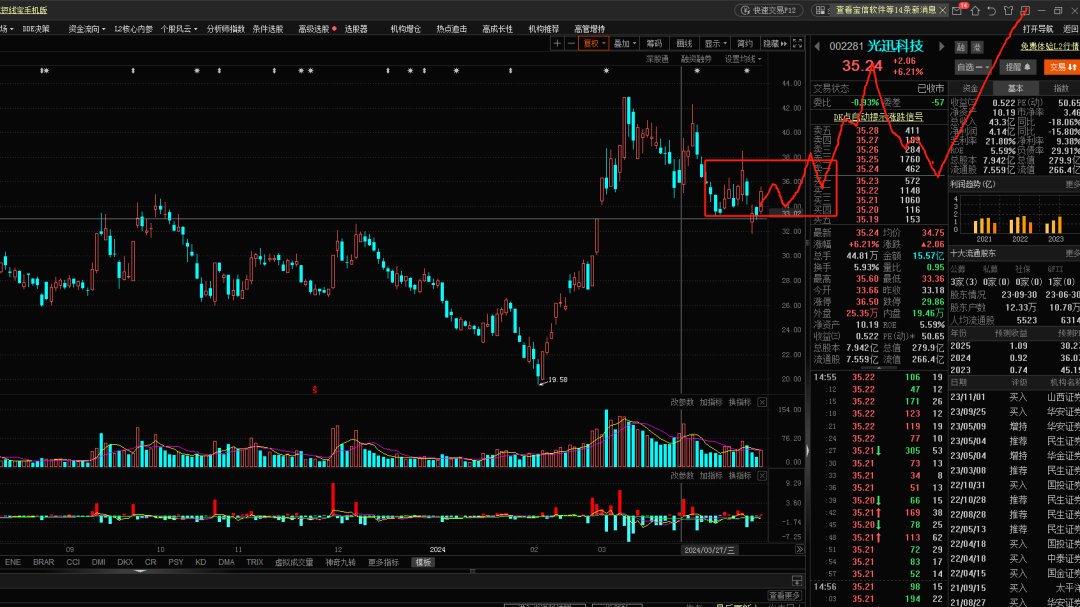The width and height of the screenshot is (1080, 607).
Task: Select the 神奇九转 indicator tab
Action: coord(340,562)
